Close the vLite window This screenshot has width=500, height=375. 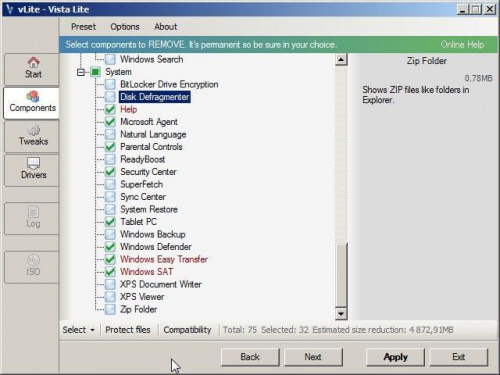(x=490, y=9)
